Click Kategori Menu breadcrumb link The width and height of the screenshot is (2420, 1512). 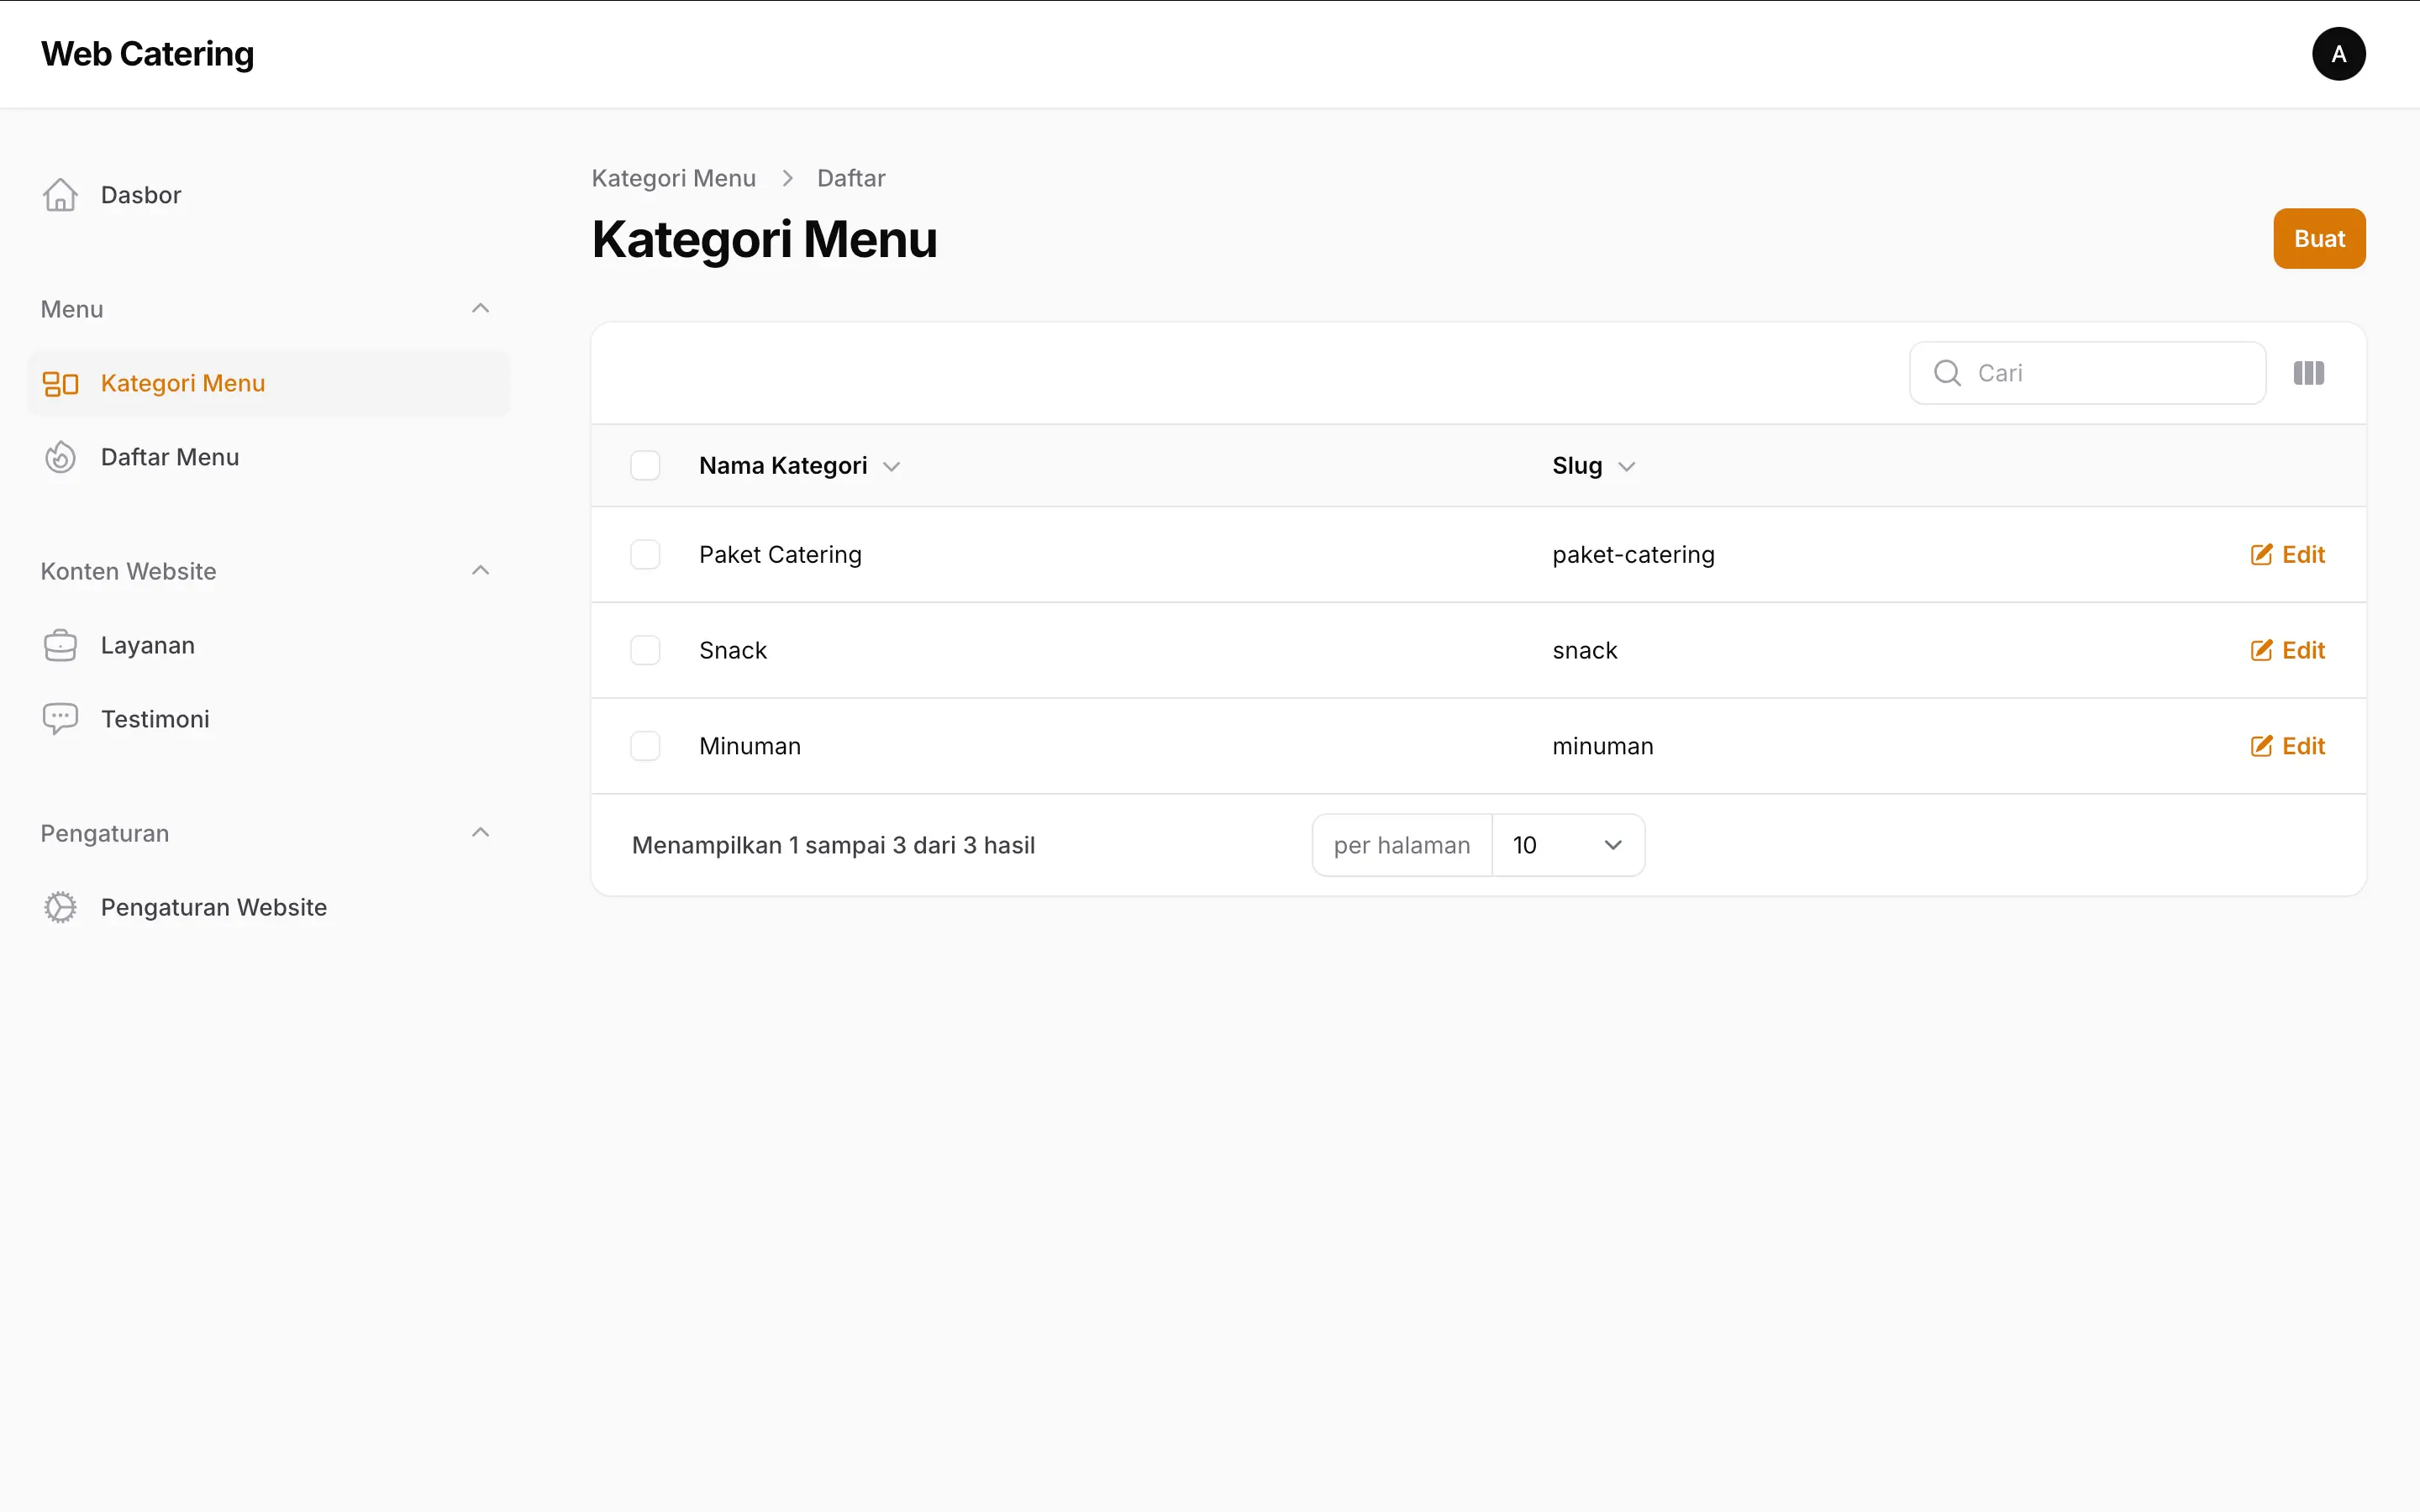click(x=673, y=178)
